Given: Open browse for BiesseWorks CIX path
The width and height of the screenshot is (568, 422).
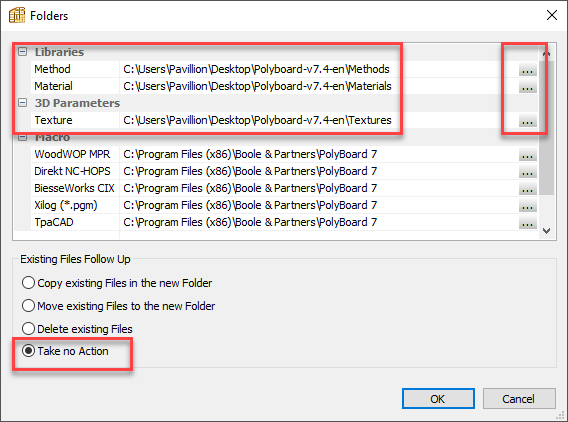Looking at the screenshot, I should [527, 188].
